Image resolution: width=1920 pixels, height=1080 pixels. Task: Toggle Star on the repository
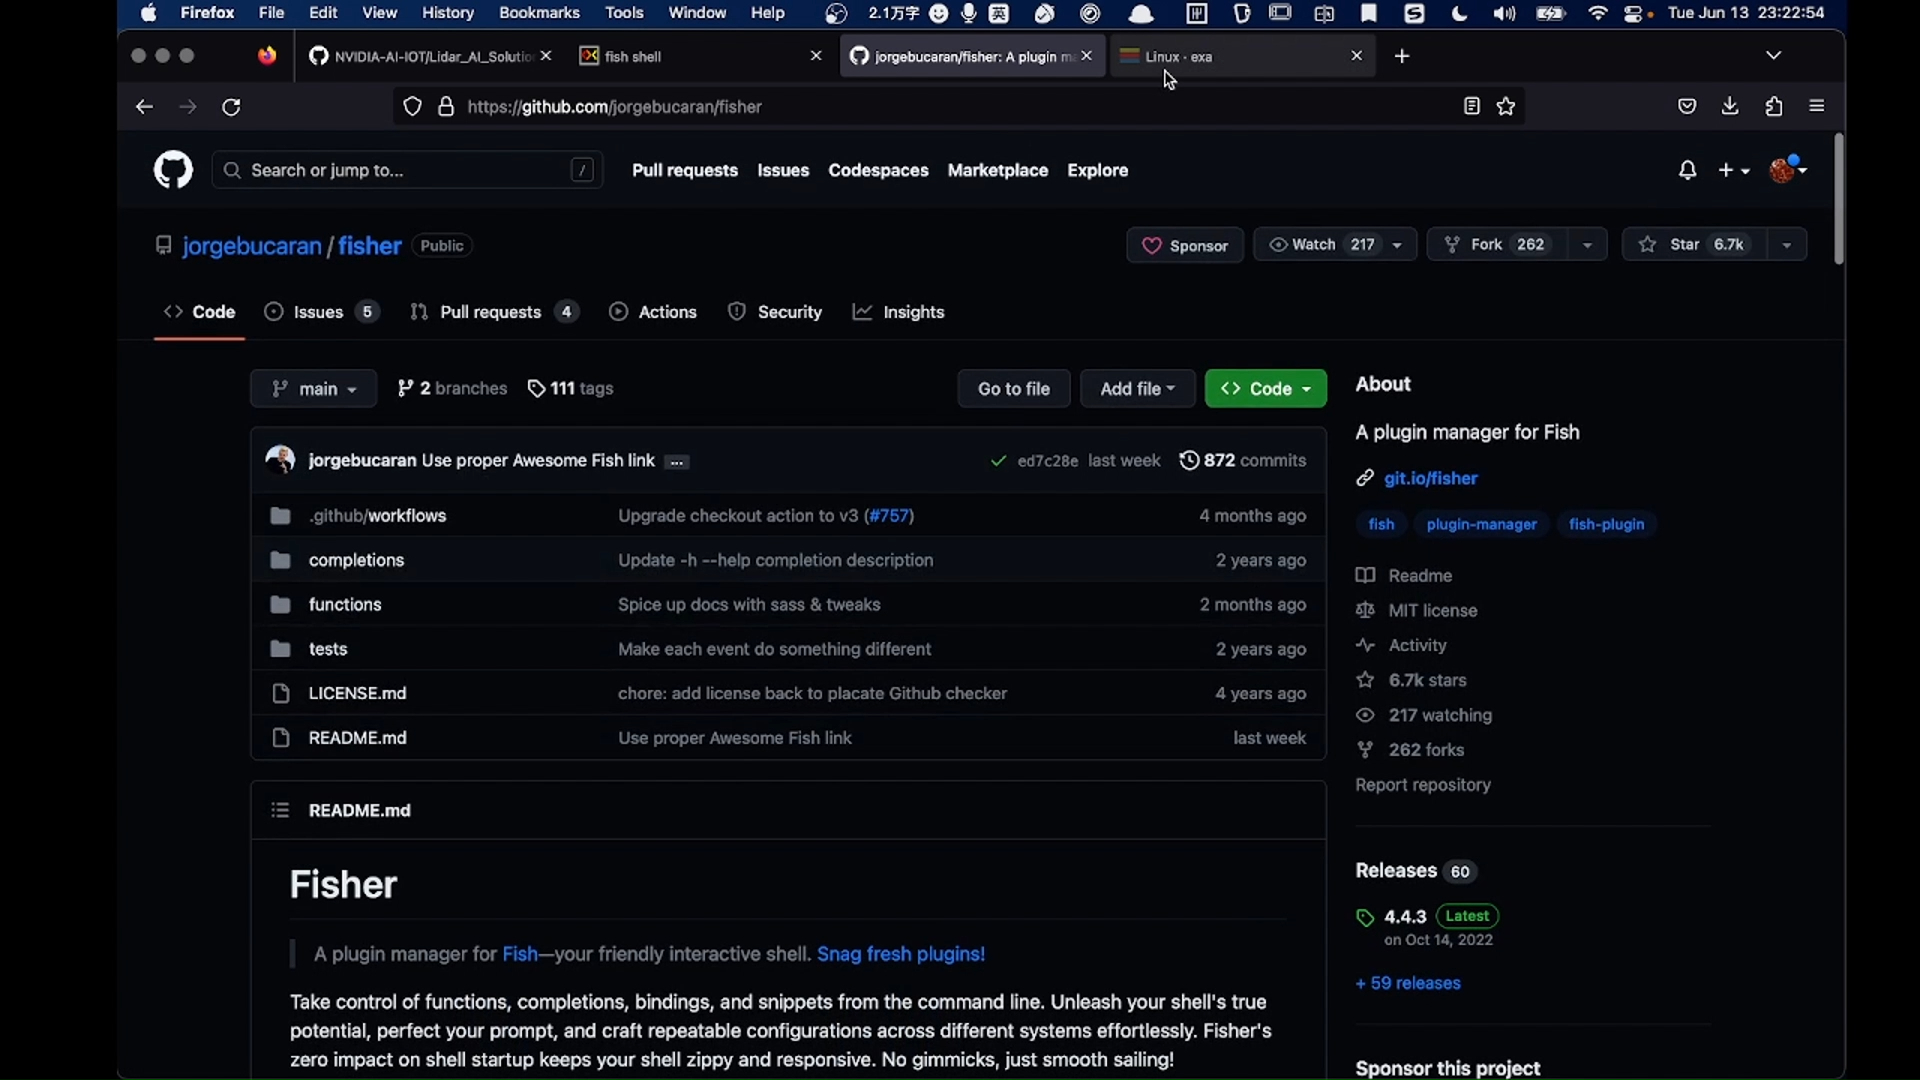click(x=1693, y=245)
